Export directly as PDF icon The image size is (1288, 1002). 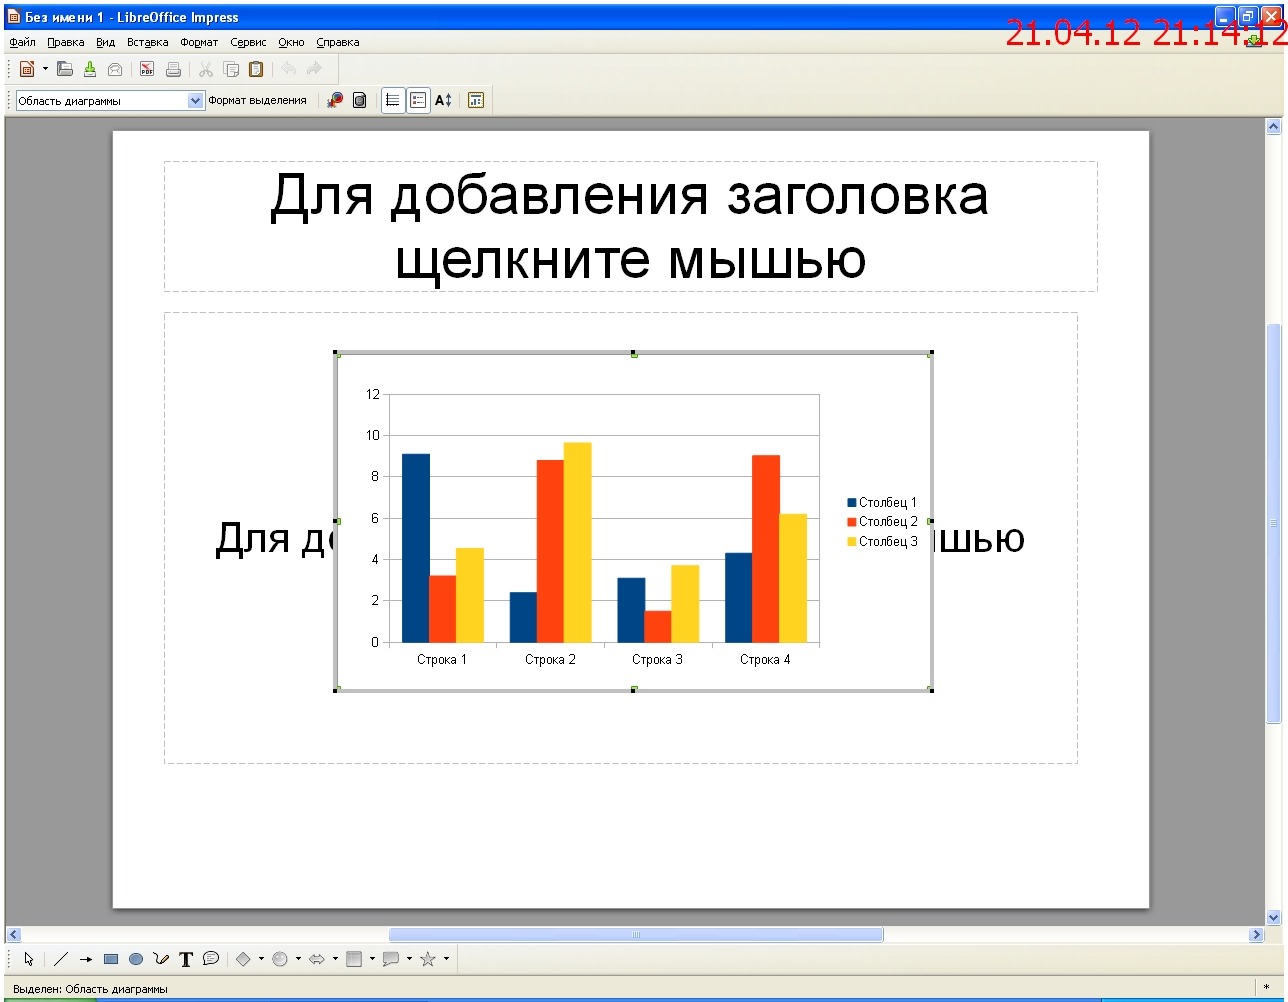[147, 69]
